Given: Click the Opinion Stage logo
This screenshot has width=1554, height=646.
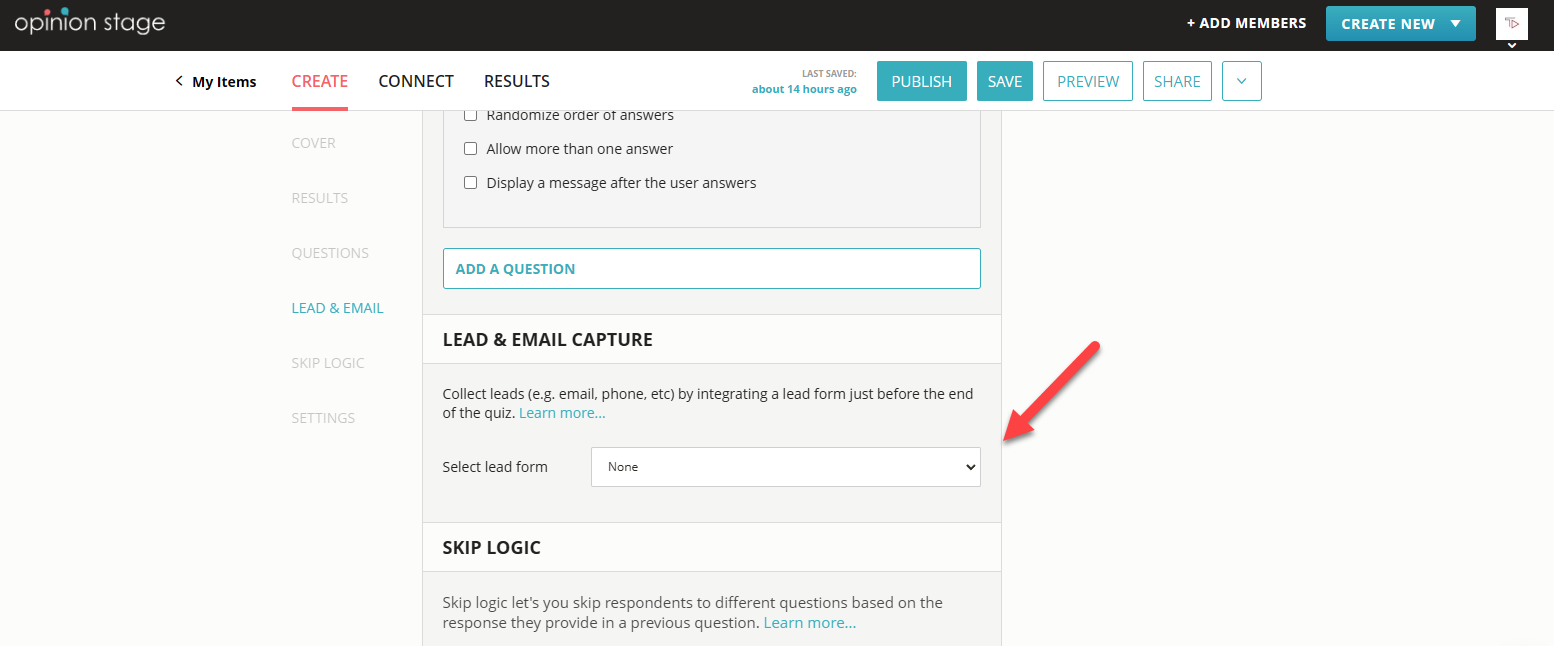Looking at the screenshot, I should [x=90, y=20].
